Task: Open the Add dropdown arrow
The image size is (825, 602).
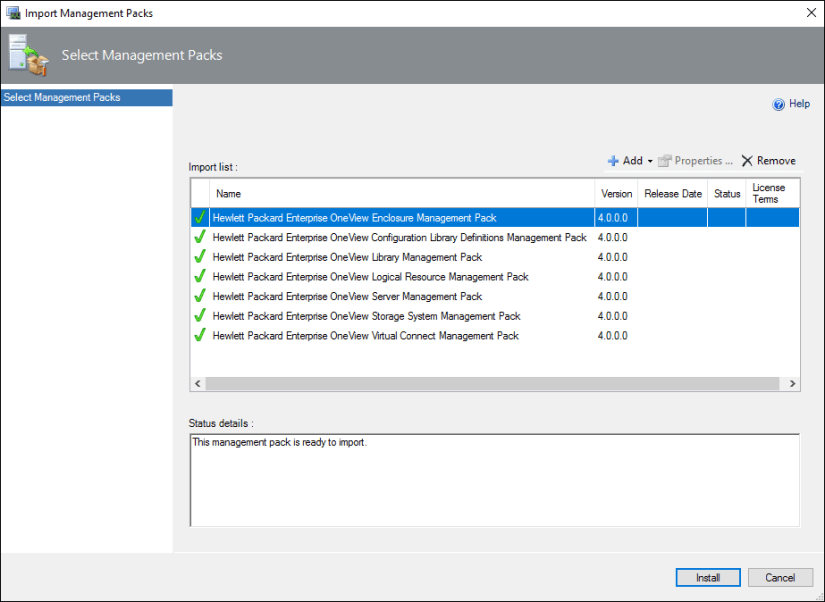Action: (x=650, y=161)
